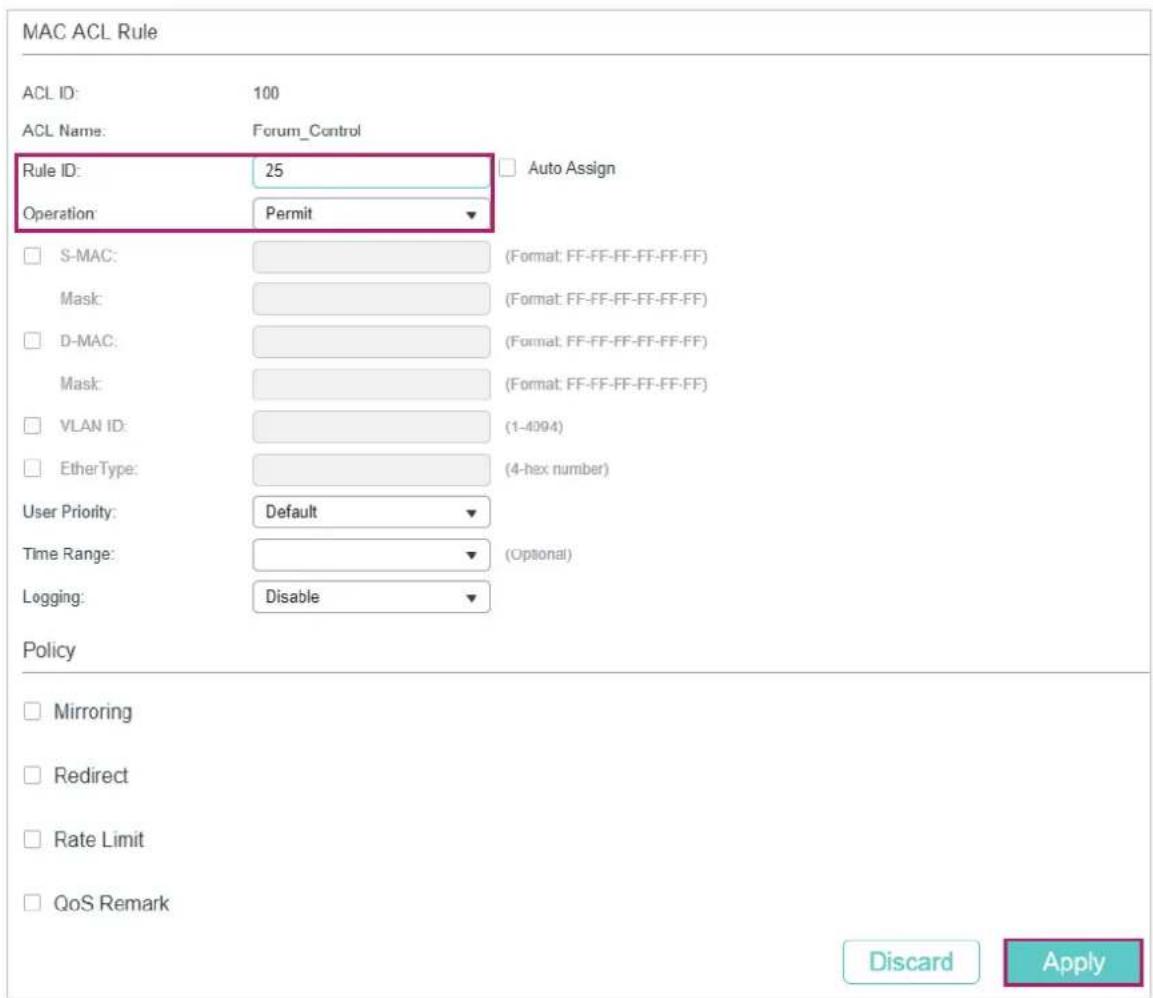Click the D-MAC address input field
This screenshot has width=1153, height=998.
(371, 342)
